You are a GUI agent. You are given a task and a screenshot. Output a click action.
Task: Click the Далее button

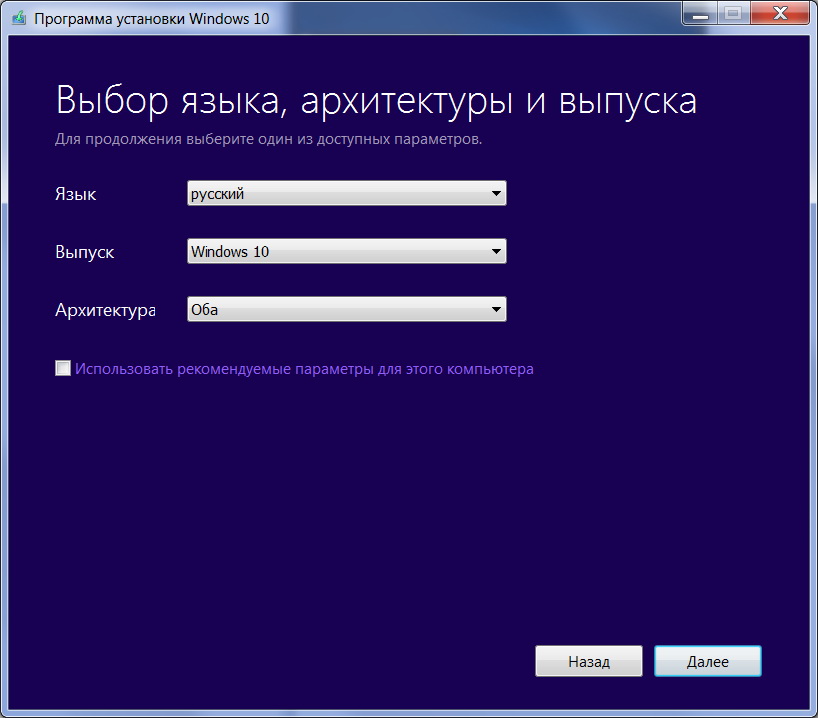click(x=707, y=661)
